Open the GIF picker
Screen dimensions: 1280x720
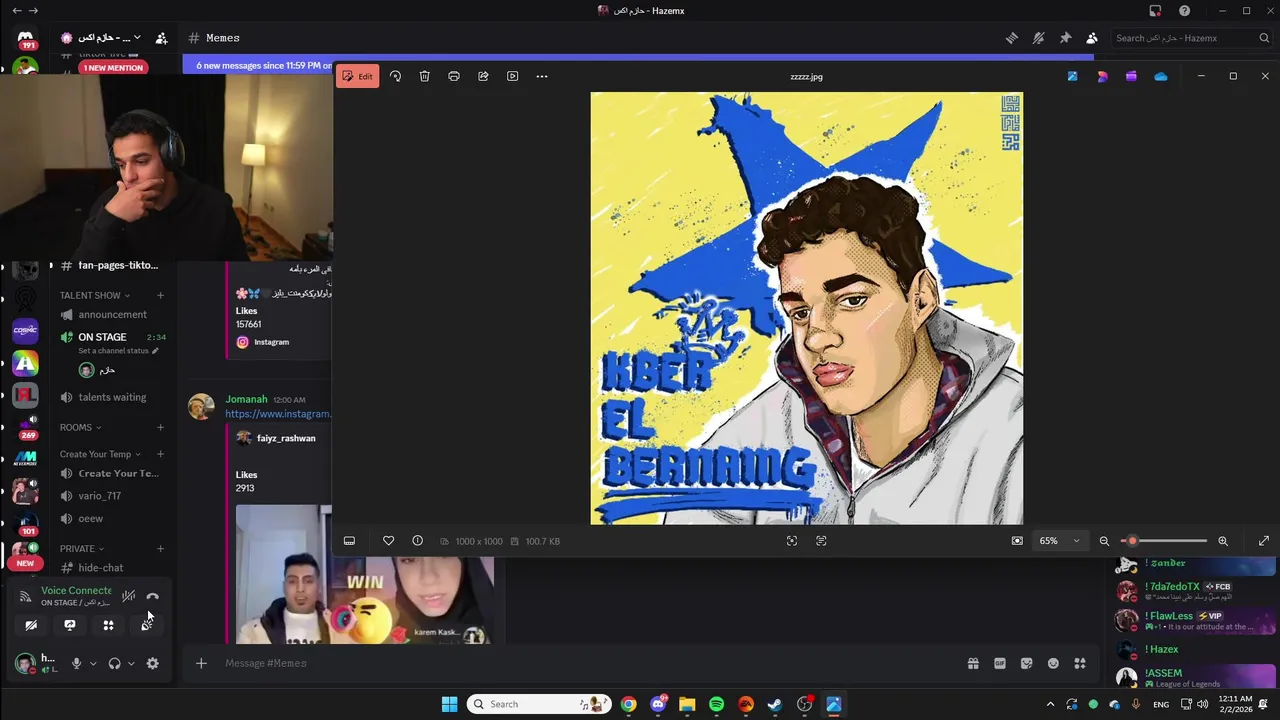pyautogui.click(x=999, y=663)
